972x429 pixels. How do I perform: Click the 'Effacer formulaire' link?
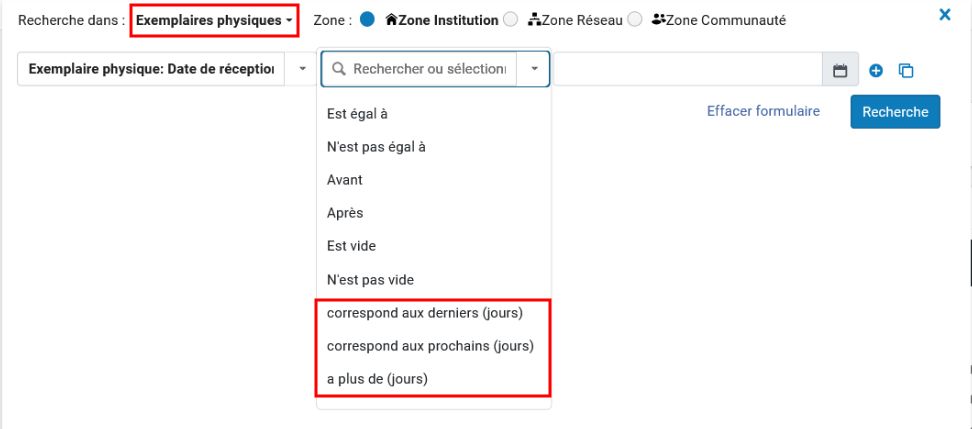763,111
